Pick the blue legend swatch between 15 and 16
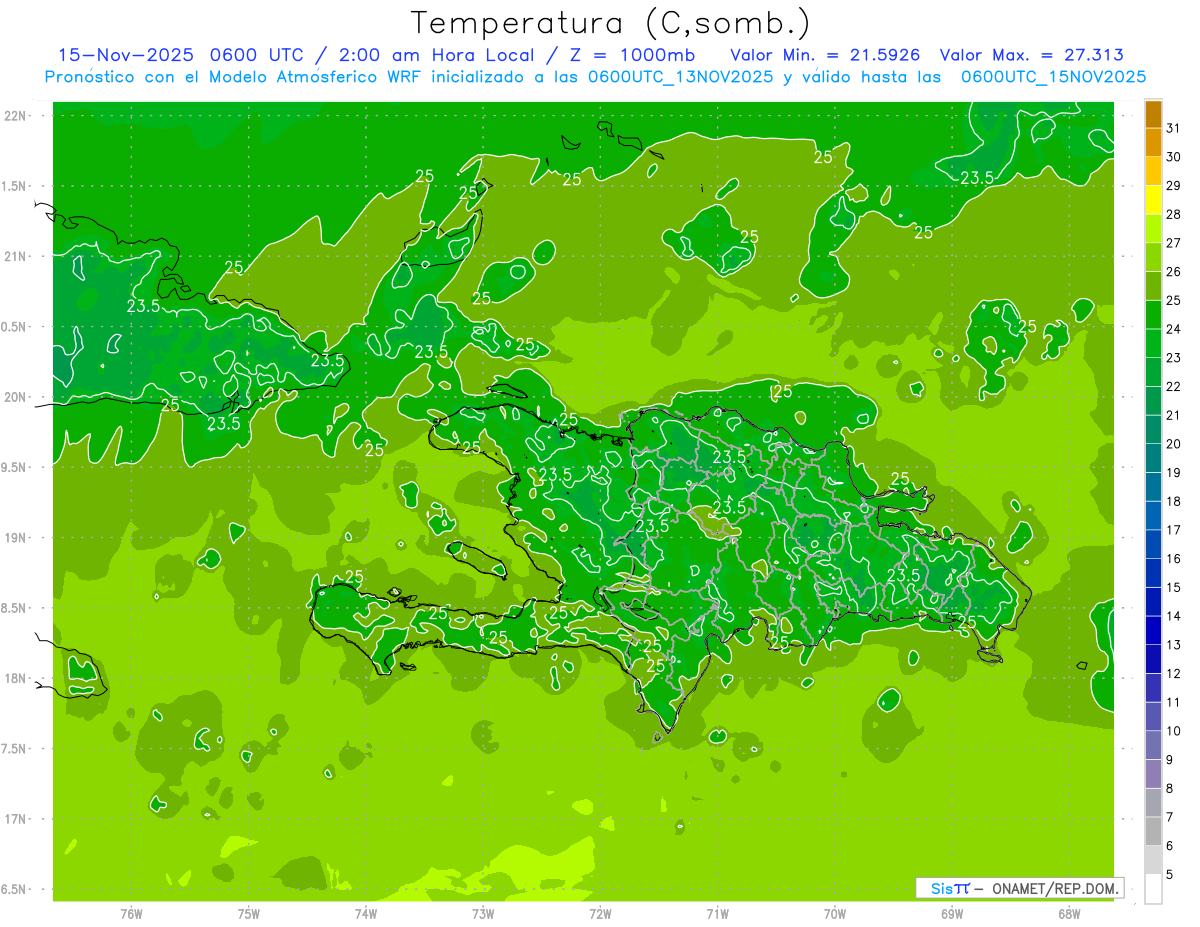 1153,573
